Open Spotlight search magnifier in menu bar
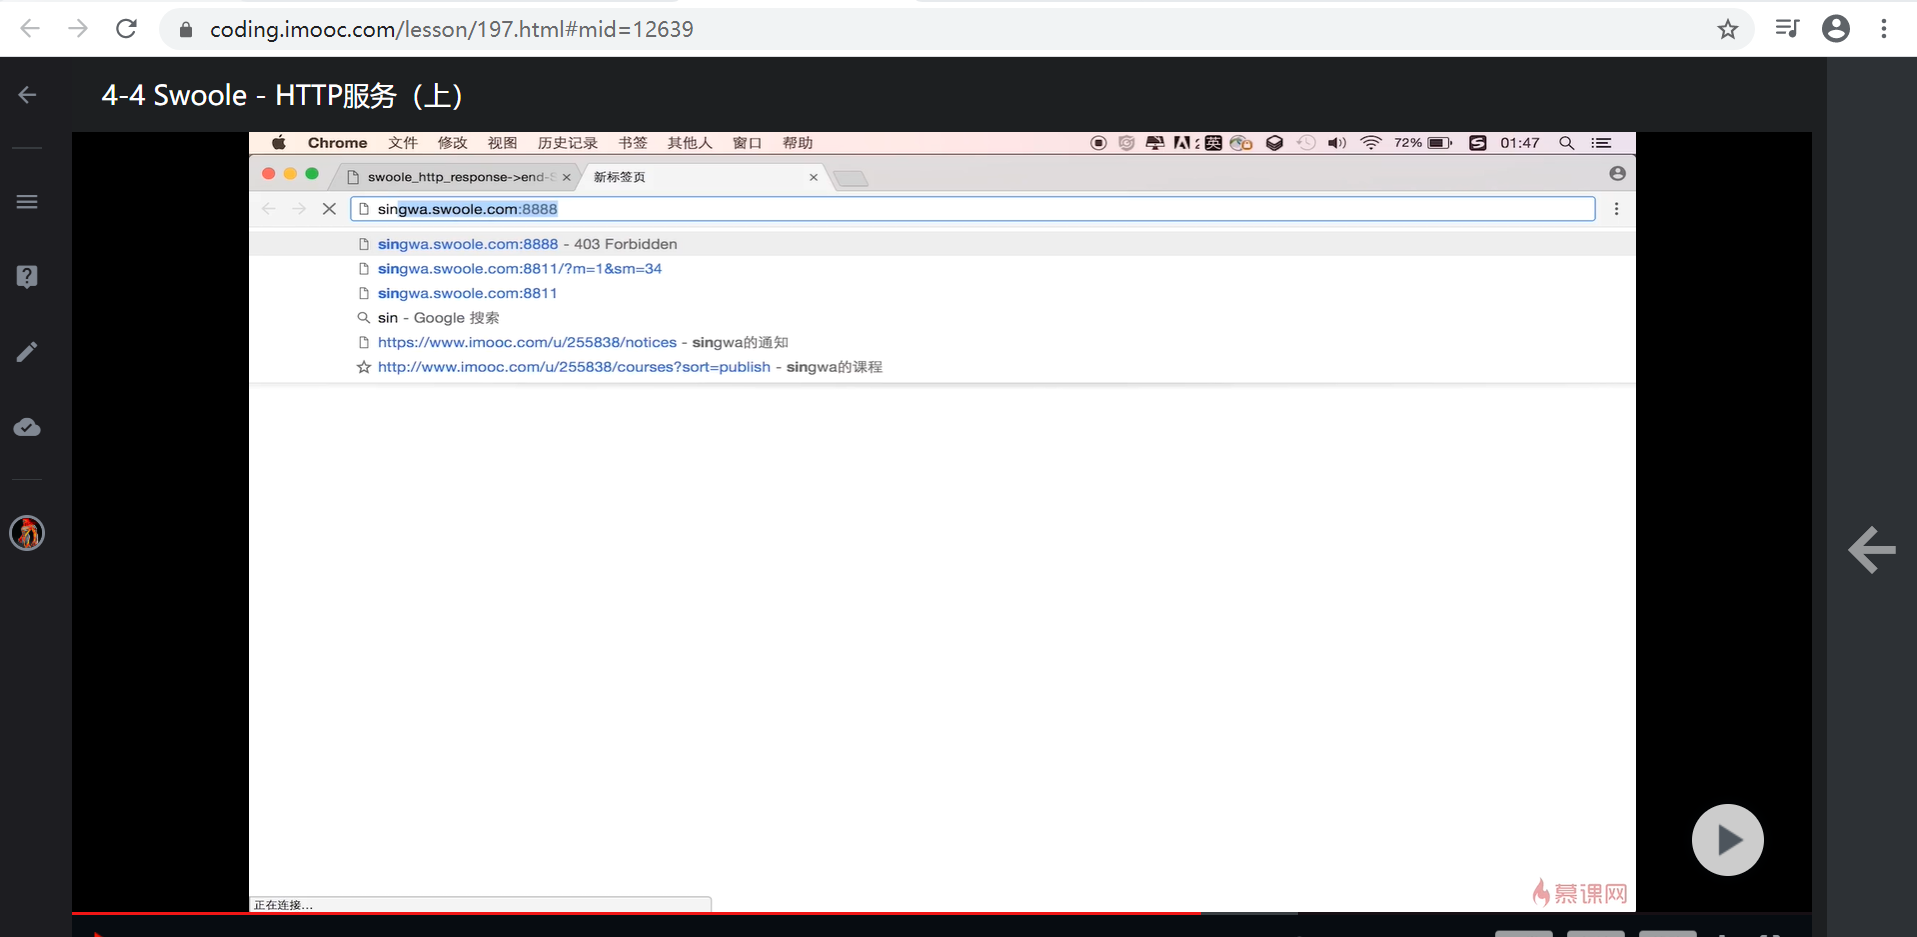The image size is (1917, 937). pos(1567,143)
